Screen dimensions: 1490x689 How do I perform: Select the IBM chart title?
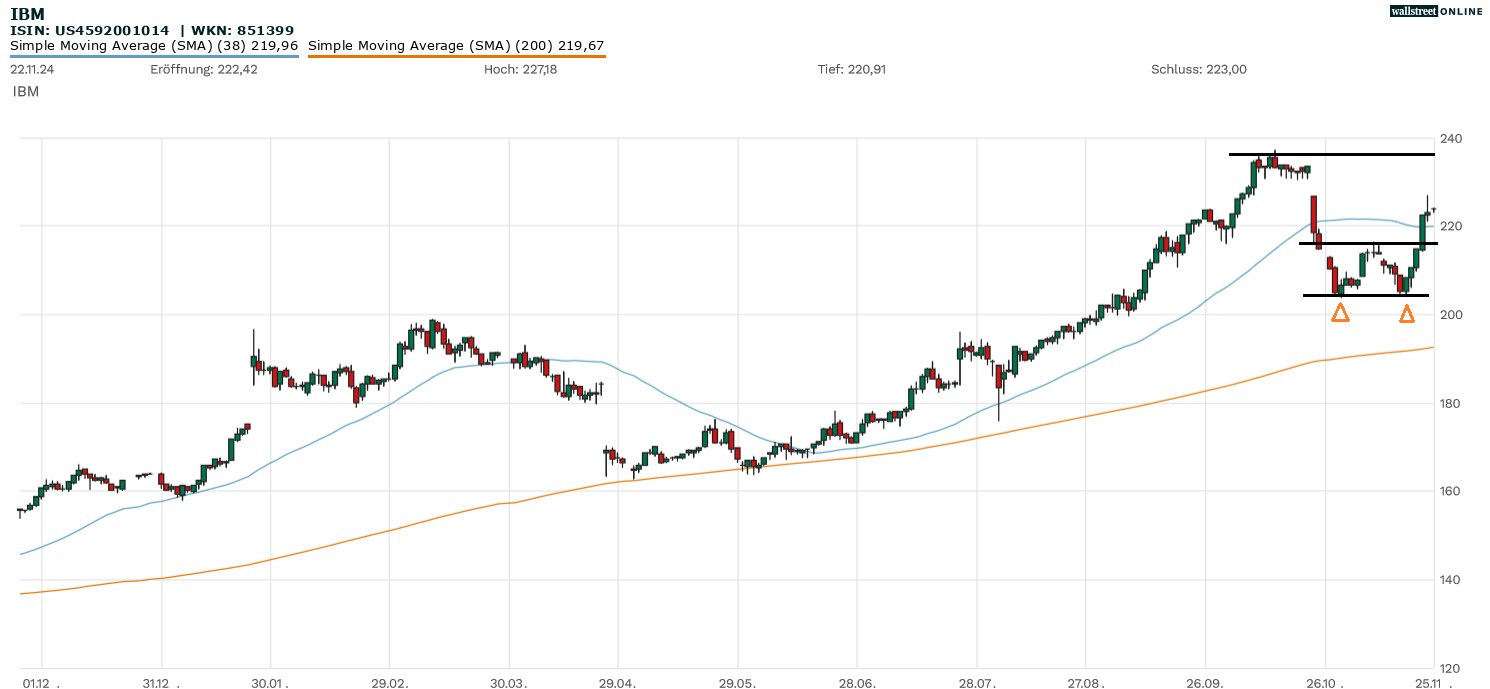(26, 14)
